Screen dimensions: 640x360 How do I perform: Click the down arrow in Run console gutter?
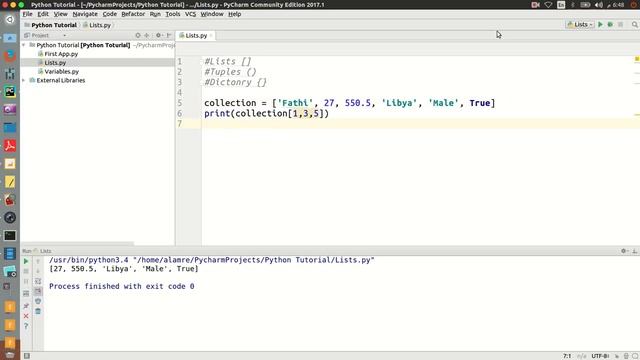pyautogui.click(x=38, y=271)
